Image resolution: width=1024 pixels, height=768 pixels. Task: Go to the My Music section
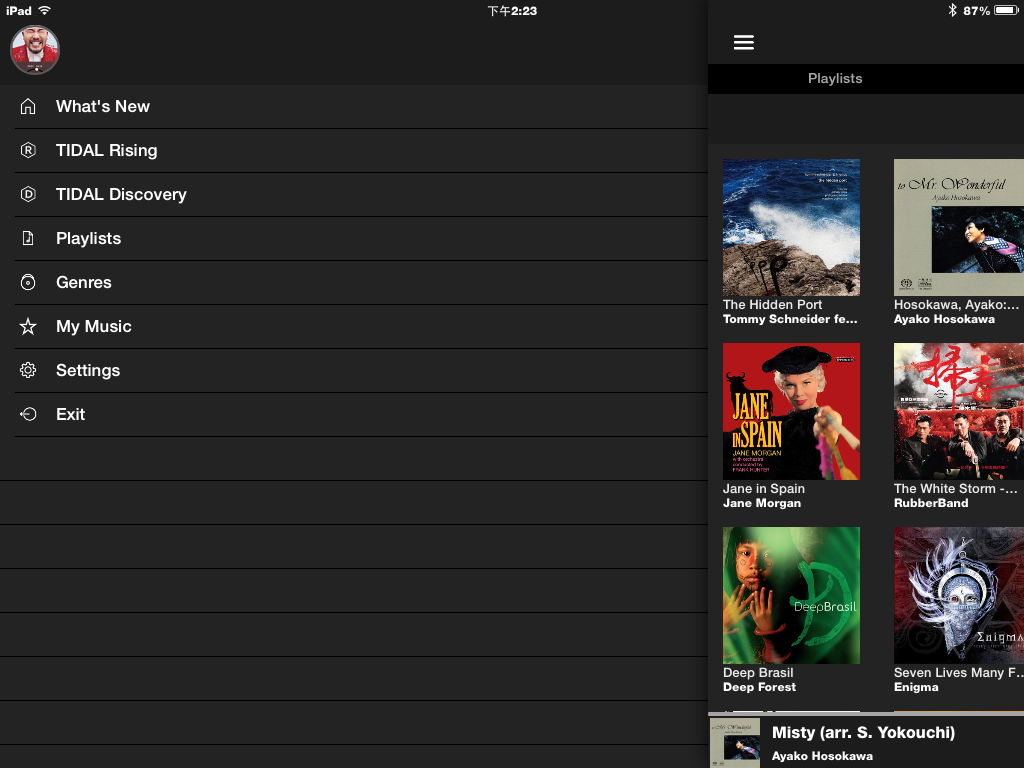(94, 327)
